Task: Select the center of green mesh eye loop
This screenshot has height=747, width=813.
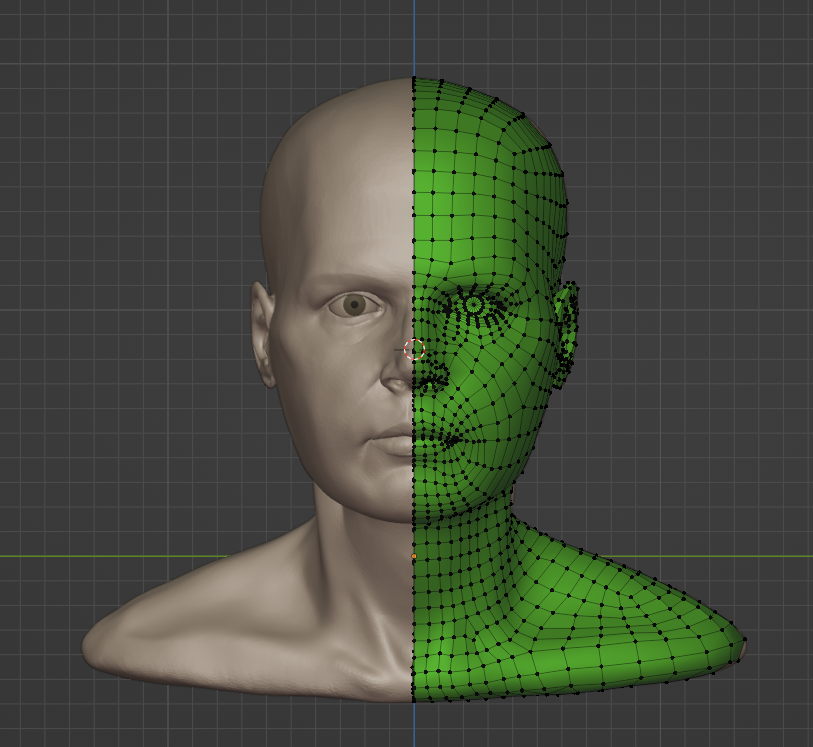Action: pyautogui.click(x=474, y=303)
